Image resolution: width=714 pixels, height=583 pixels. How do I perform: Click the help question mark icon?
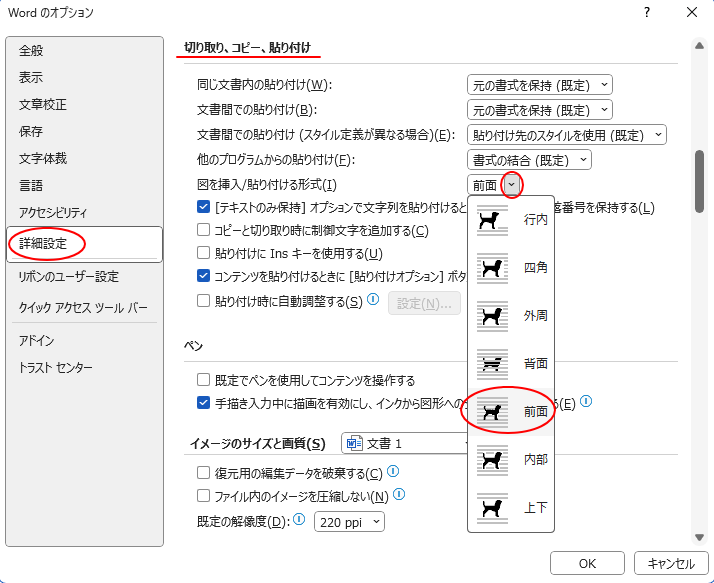pyautogui.click(x=647, y=12)
